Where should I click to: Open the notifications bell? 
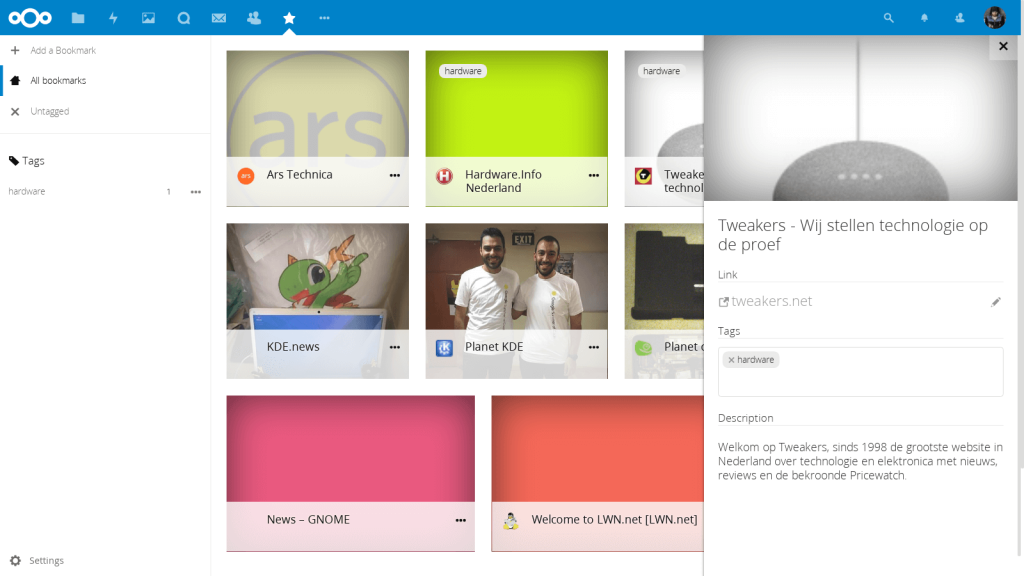click(924, 18)
